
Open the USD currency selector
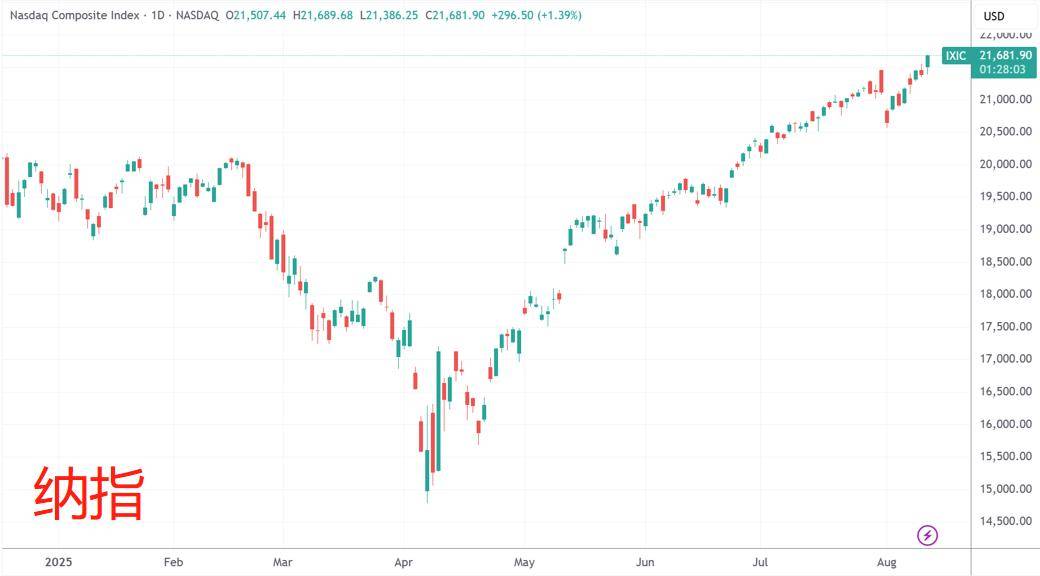tap(994, 16)
